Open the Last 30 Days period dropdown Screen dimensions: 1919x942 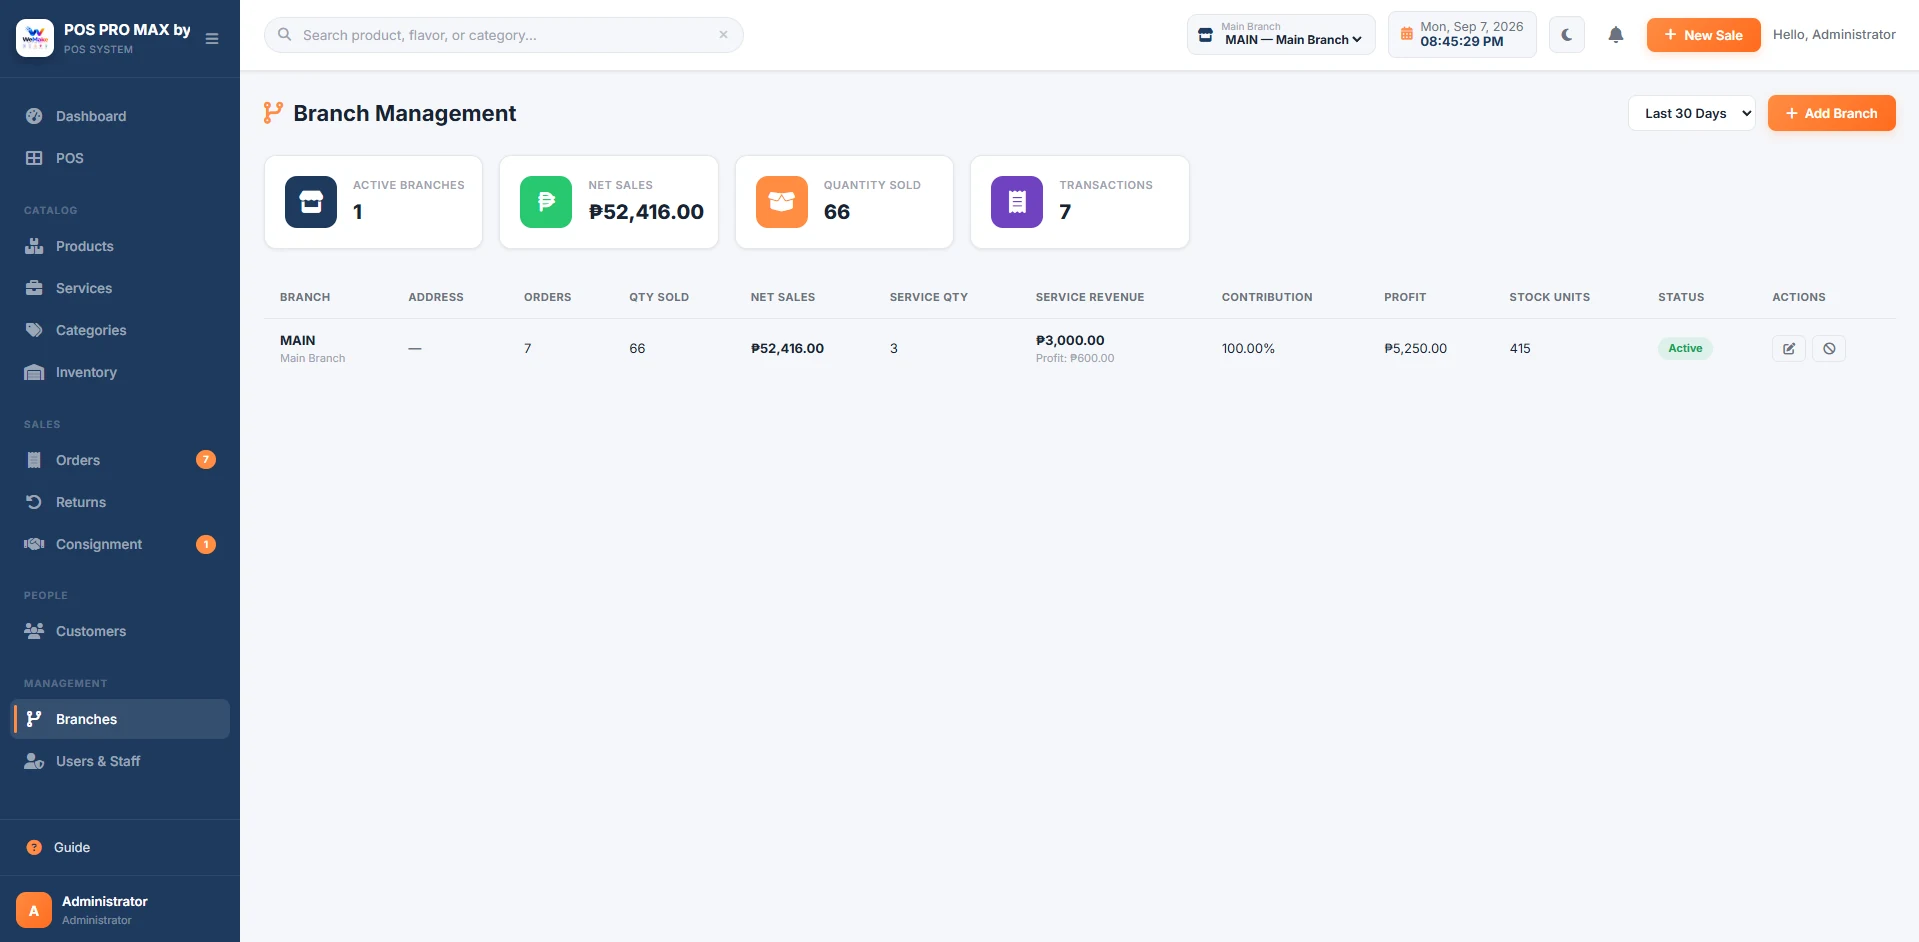click(x=1692, y=113)
